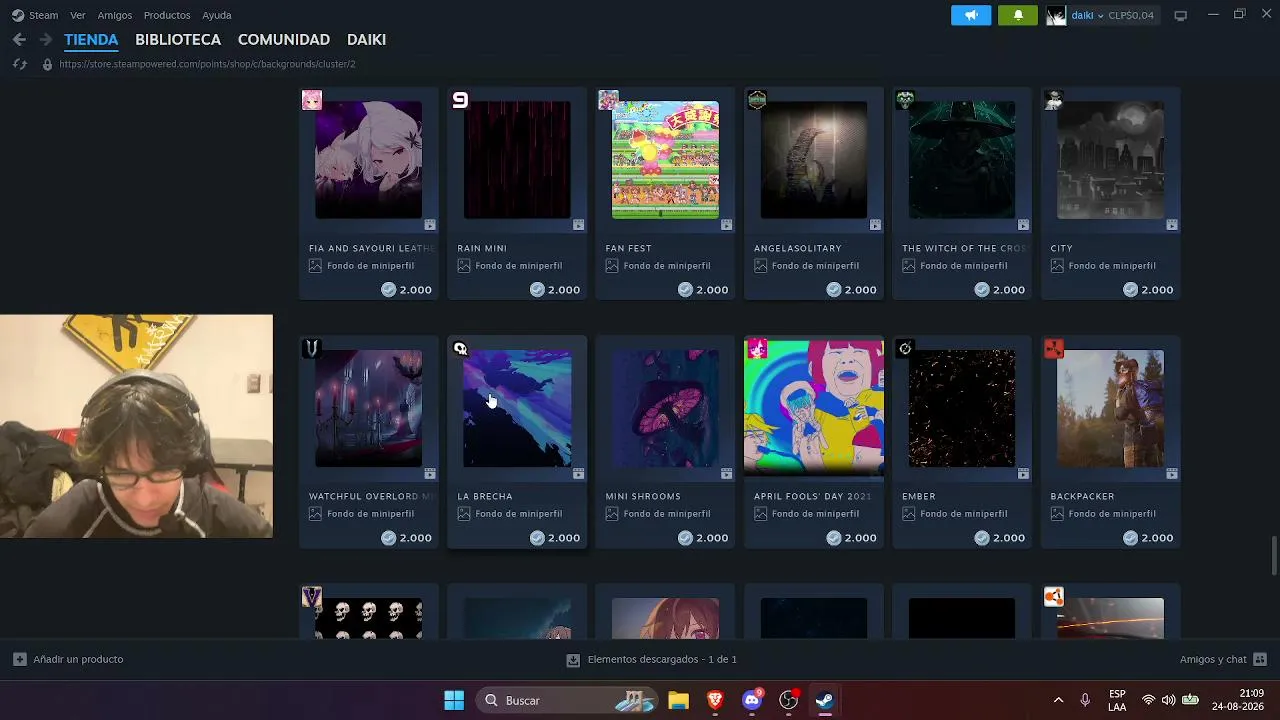Click the 2.000 points price on Fan Fest
Image resolution: width=1280 pixels, height=720 pixels.
point(703,290)
